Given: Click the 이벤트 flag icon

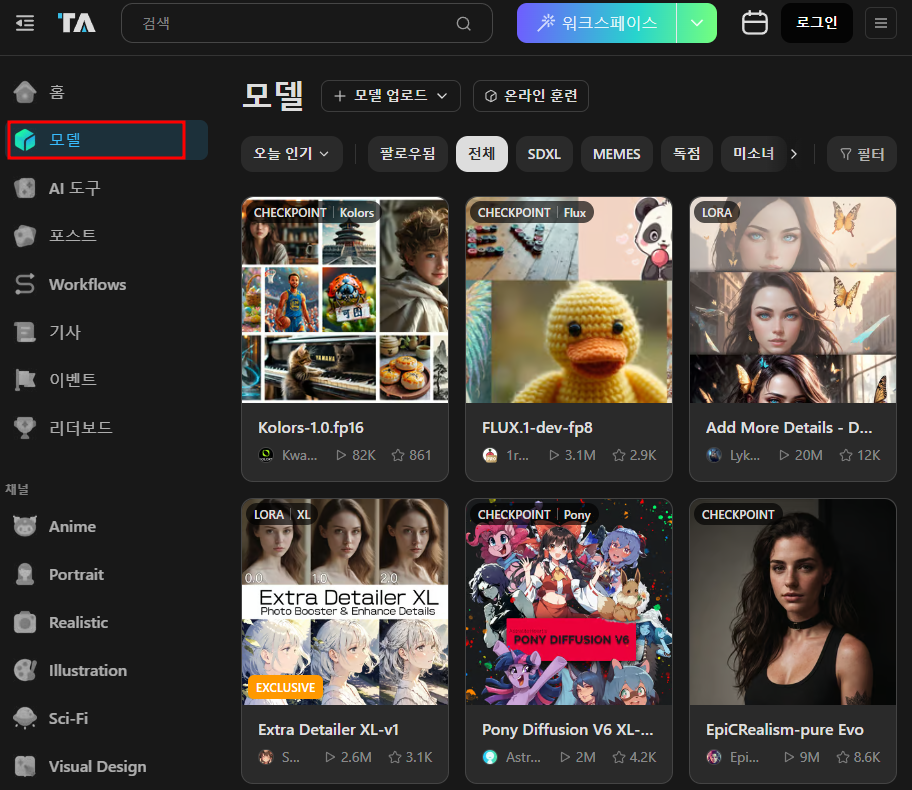Looking at the screenshot, I should click(x=25, y=380).
